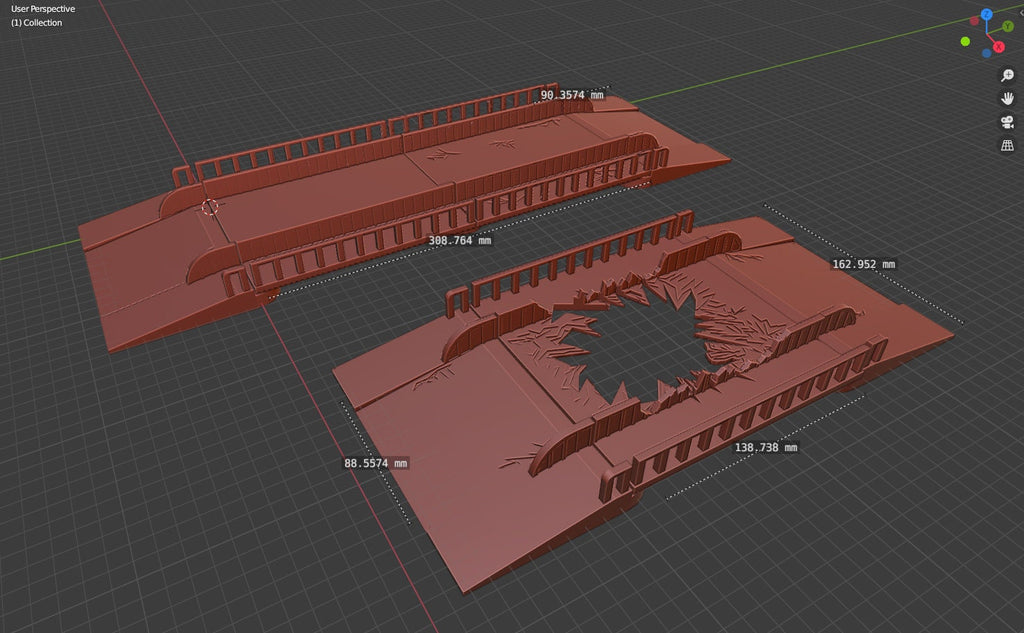
Task: Select the 90.3574 mm measurement label
Action: point(572,95)
